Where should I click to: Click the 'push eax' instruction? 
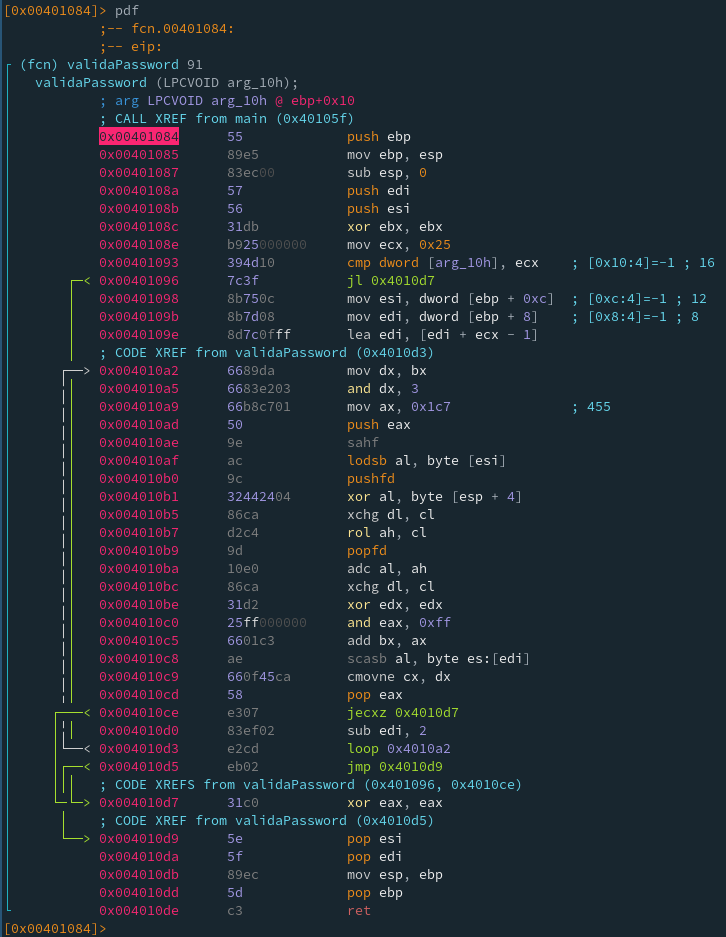pyautogui.click(x=379, y=425)
